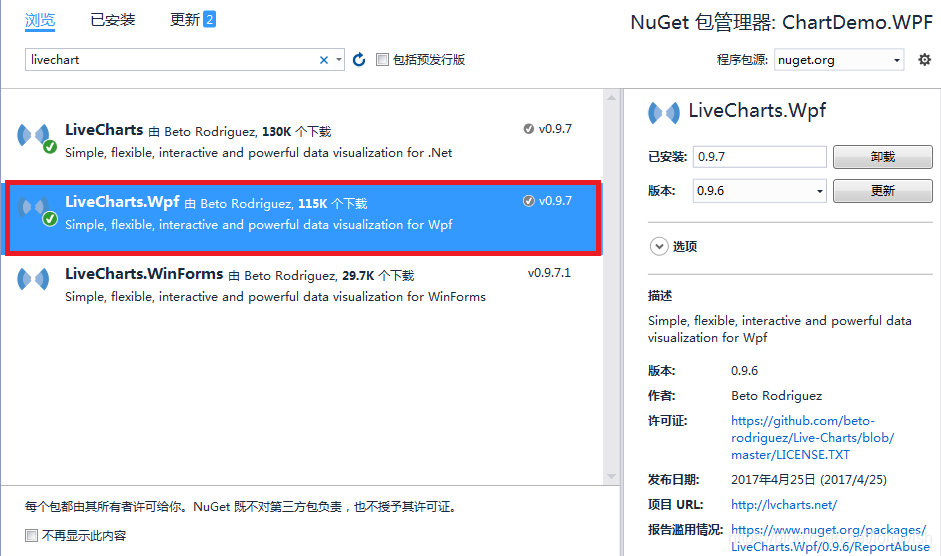The image size is (941, 556).
Task: Click the v0.9.7.1 version text of WinForms
Action: [x=549, y=273]
